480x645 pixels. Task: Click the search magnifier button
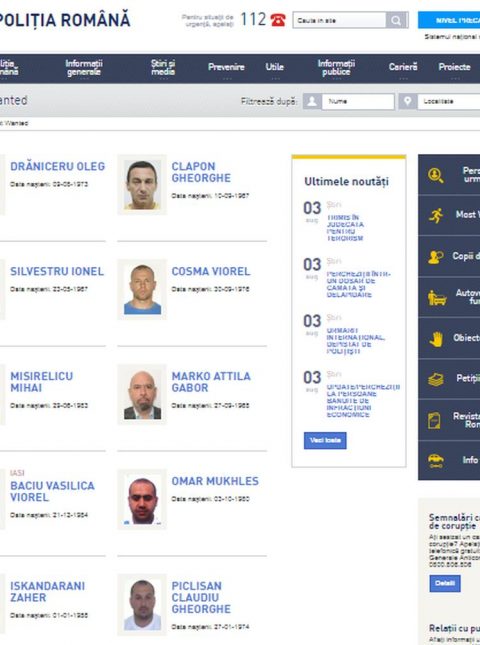(x=396, y=20)
